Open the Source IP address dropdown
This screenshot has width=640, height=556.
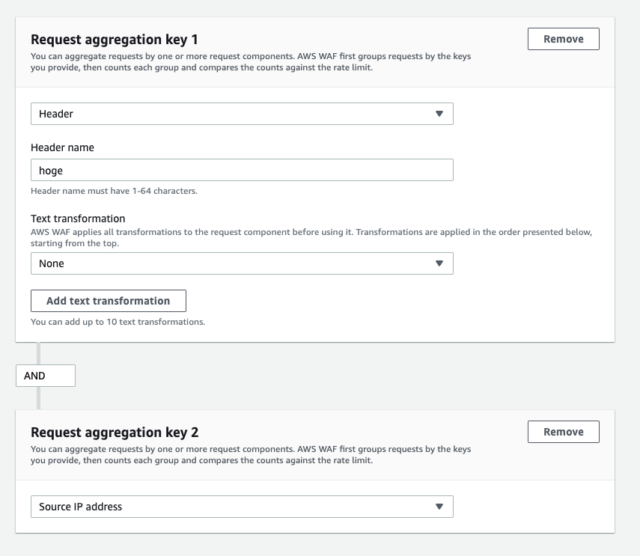(242, 507)
